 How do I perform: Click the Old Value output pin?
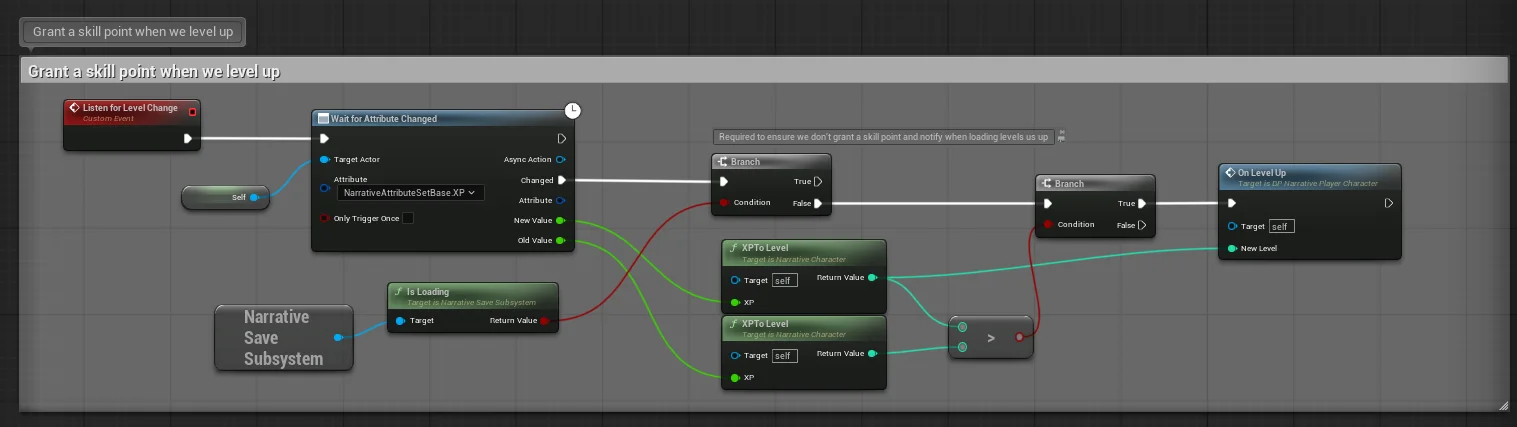click(560, 240)
